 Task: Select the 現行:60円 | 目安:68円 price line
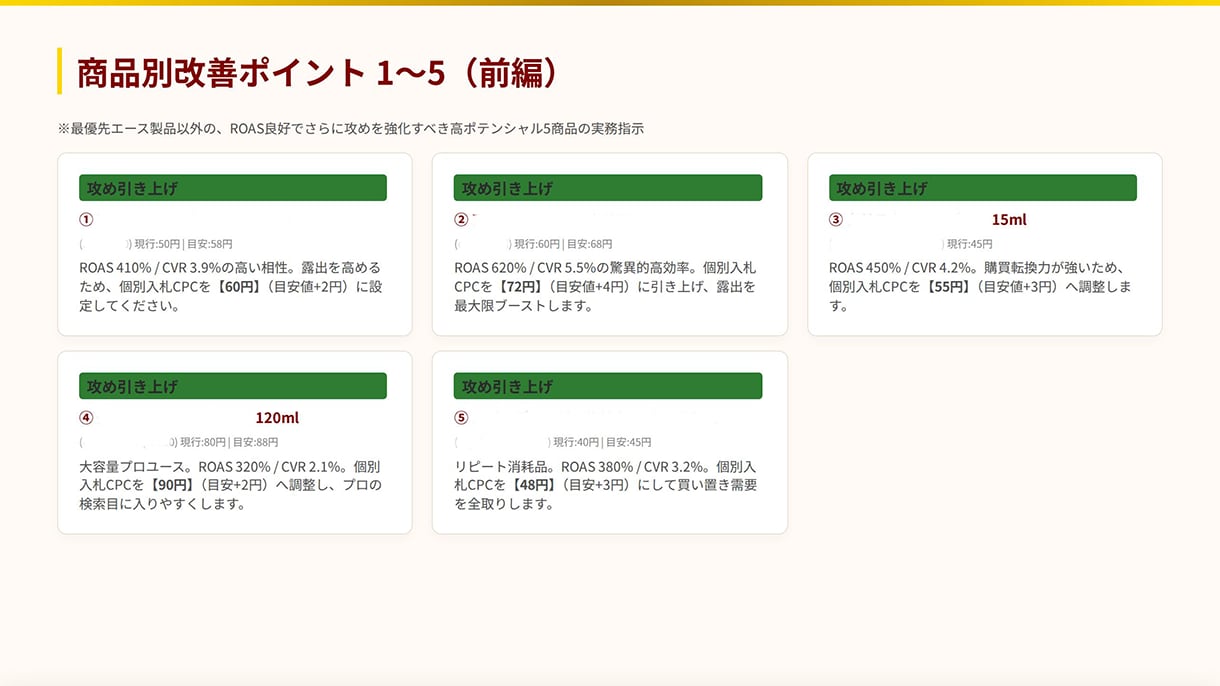tap(563, 244)
